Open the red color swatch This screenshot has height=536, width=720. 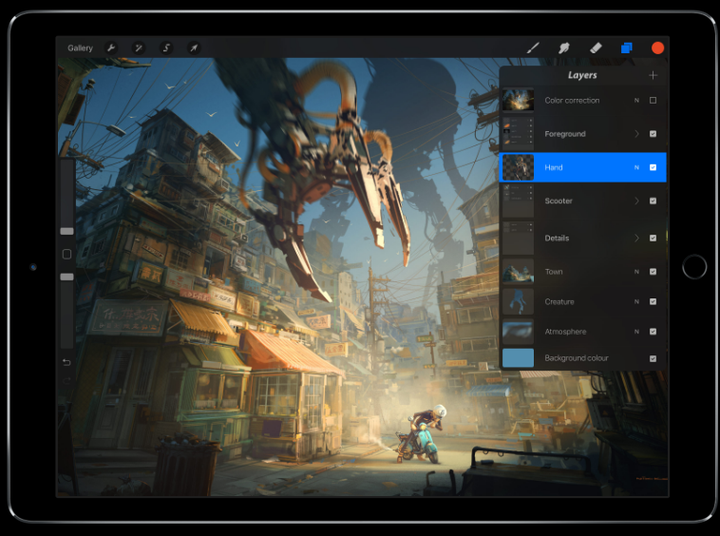(658, 48)
